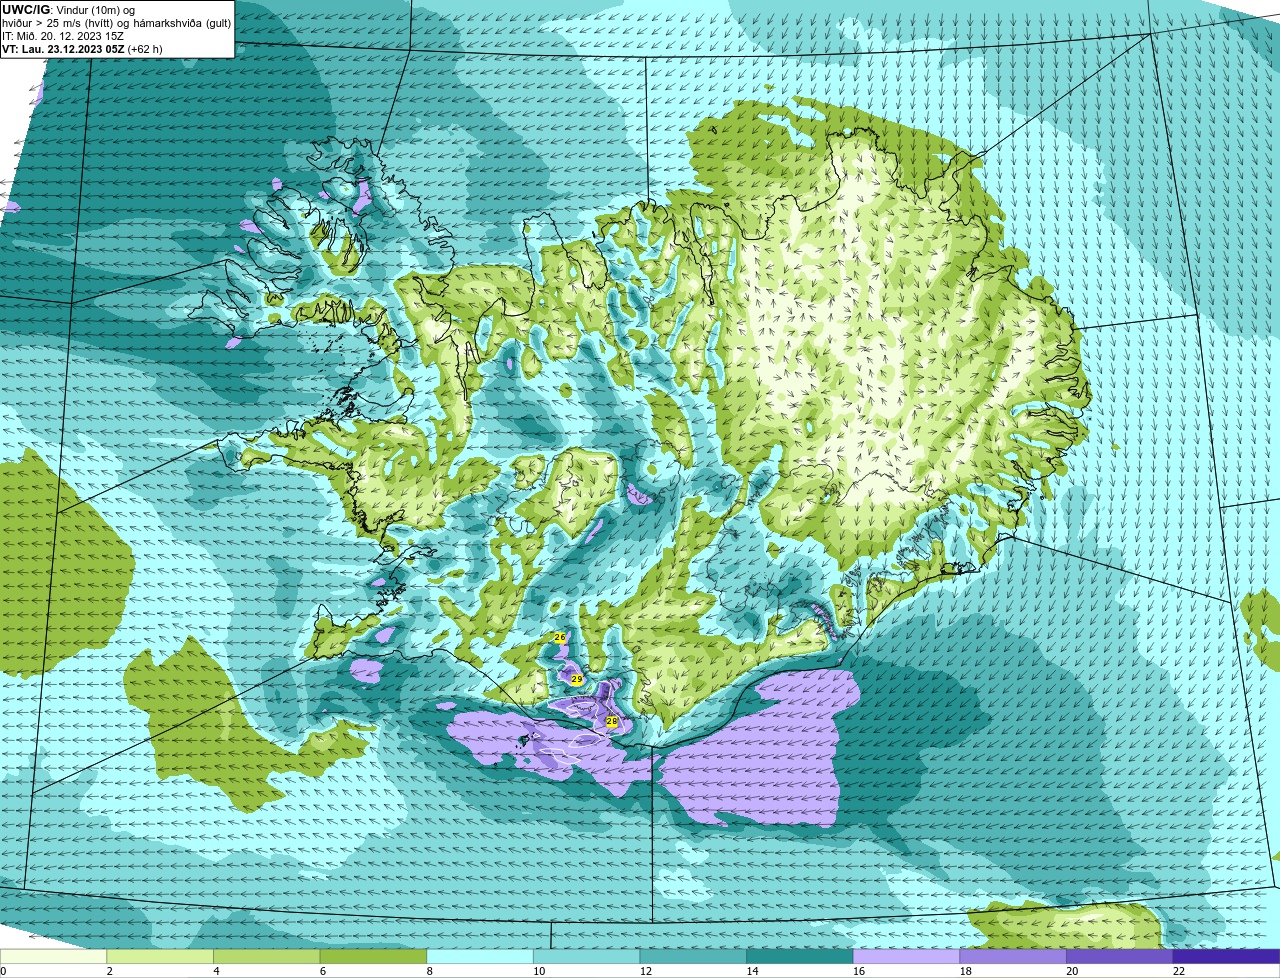Click the legend scale value '0'
Image resolution: width=1280 pixels, height=978 pixels.
tap(3, 971)
